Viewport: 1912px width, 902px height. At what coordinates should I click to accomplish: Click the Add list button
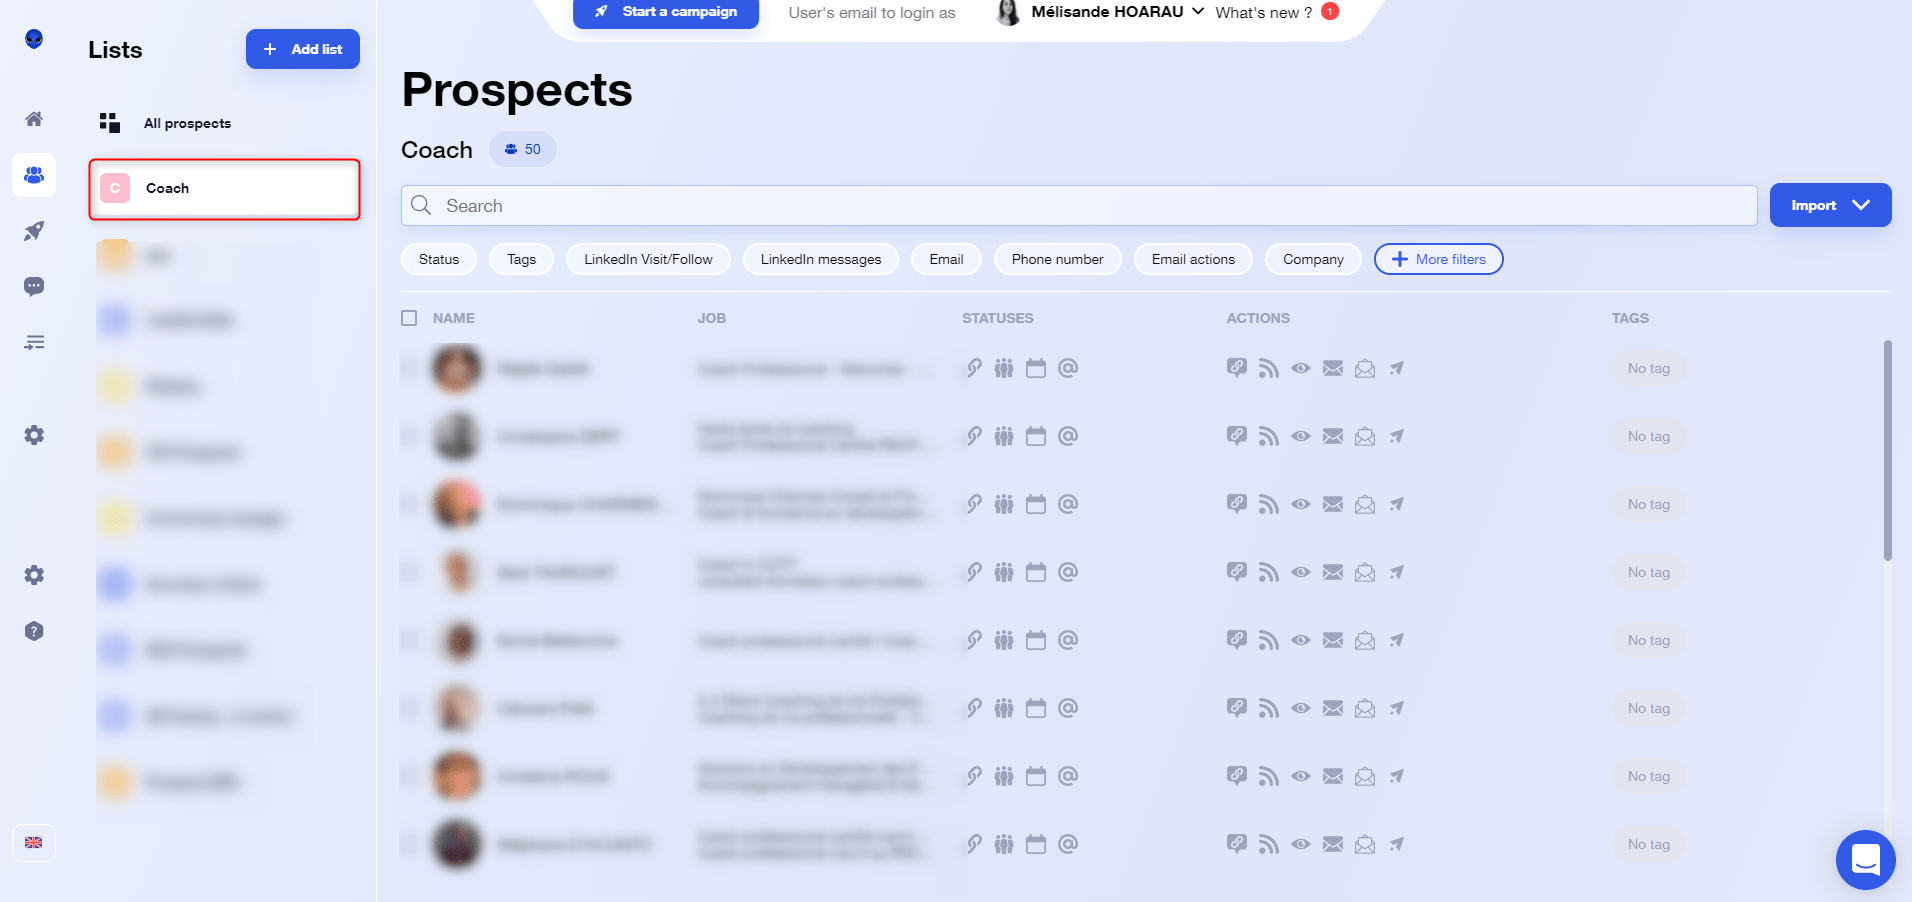[x=302, y=49]
